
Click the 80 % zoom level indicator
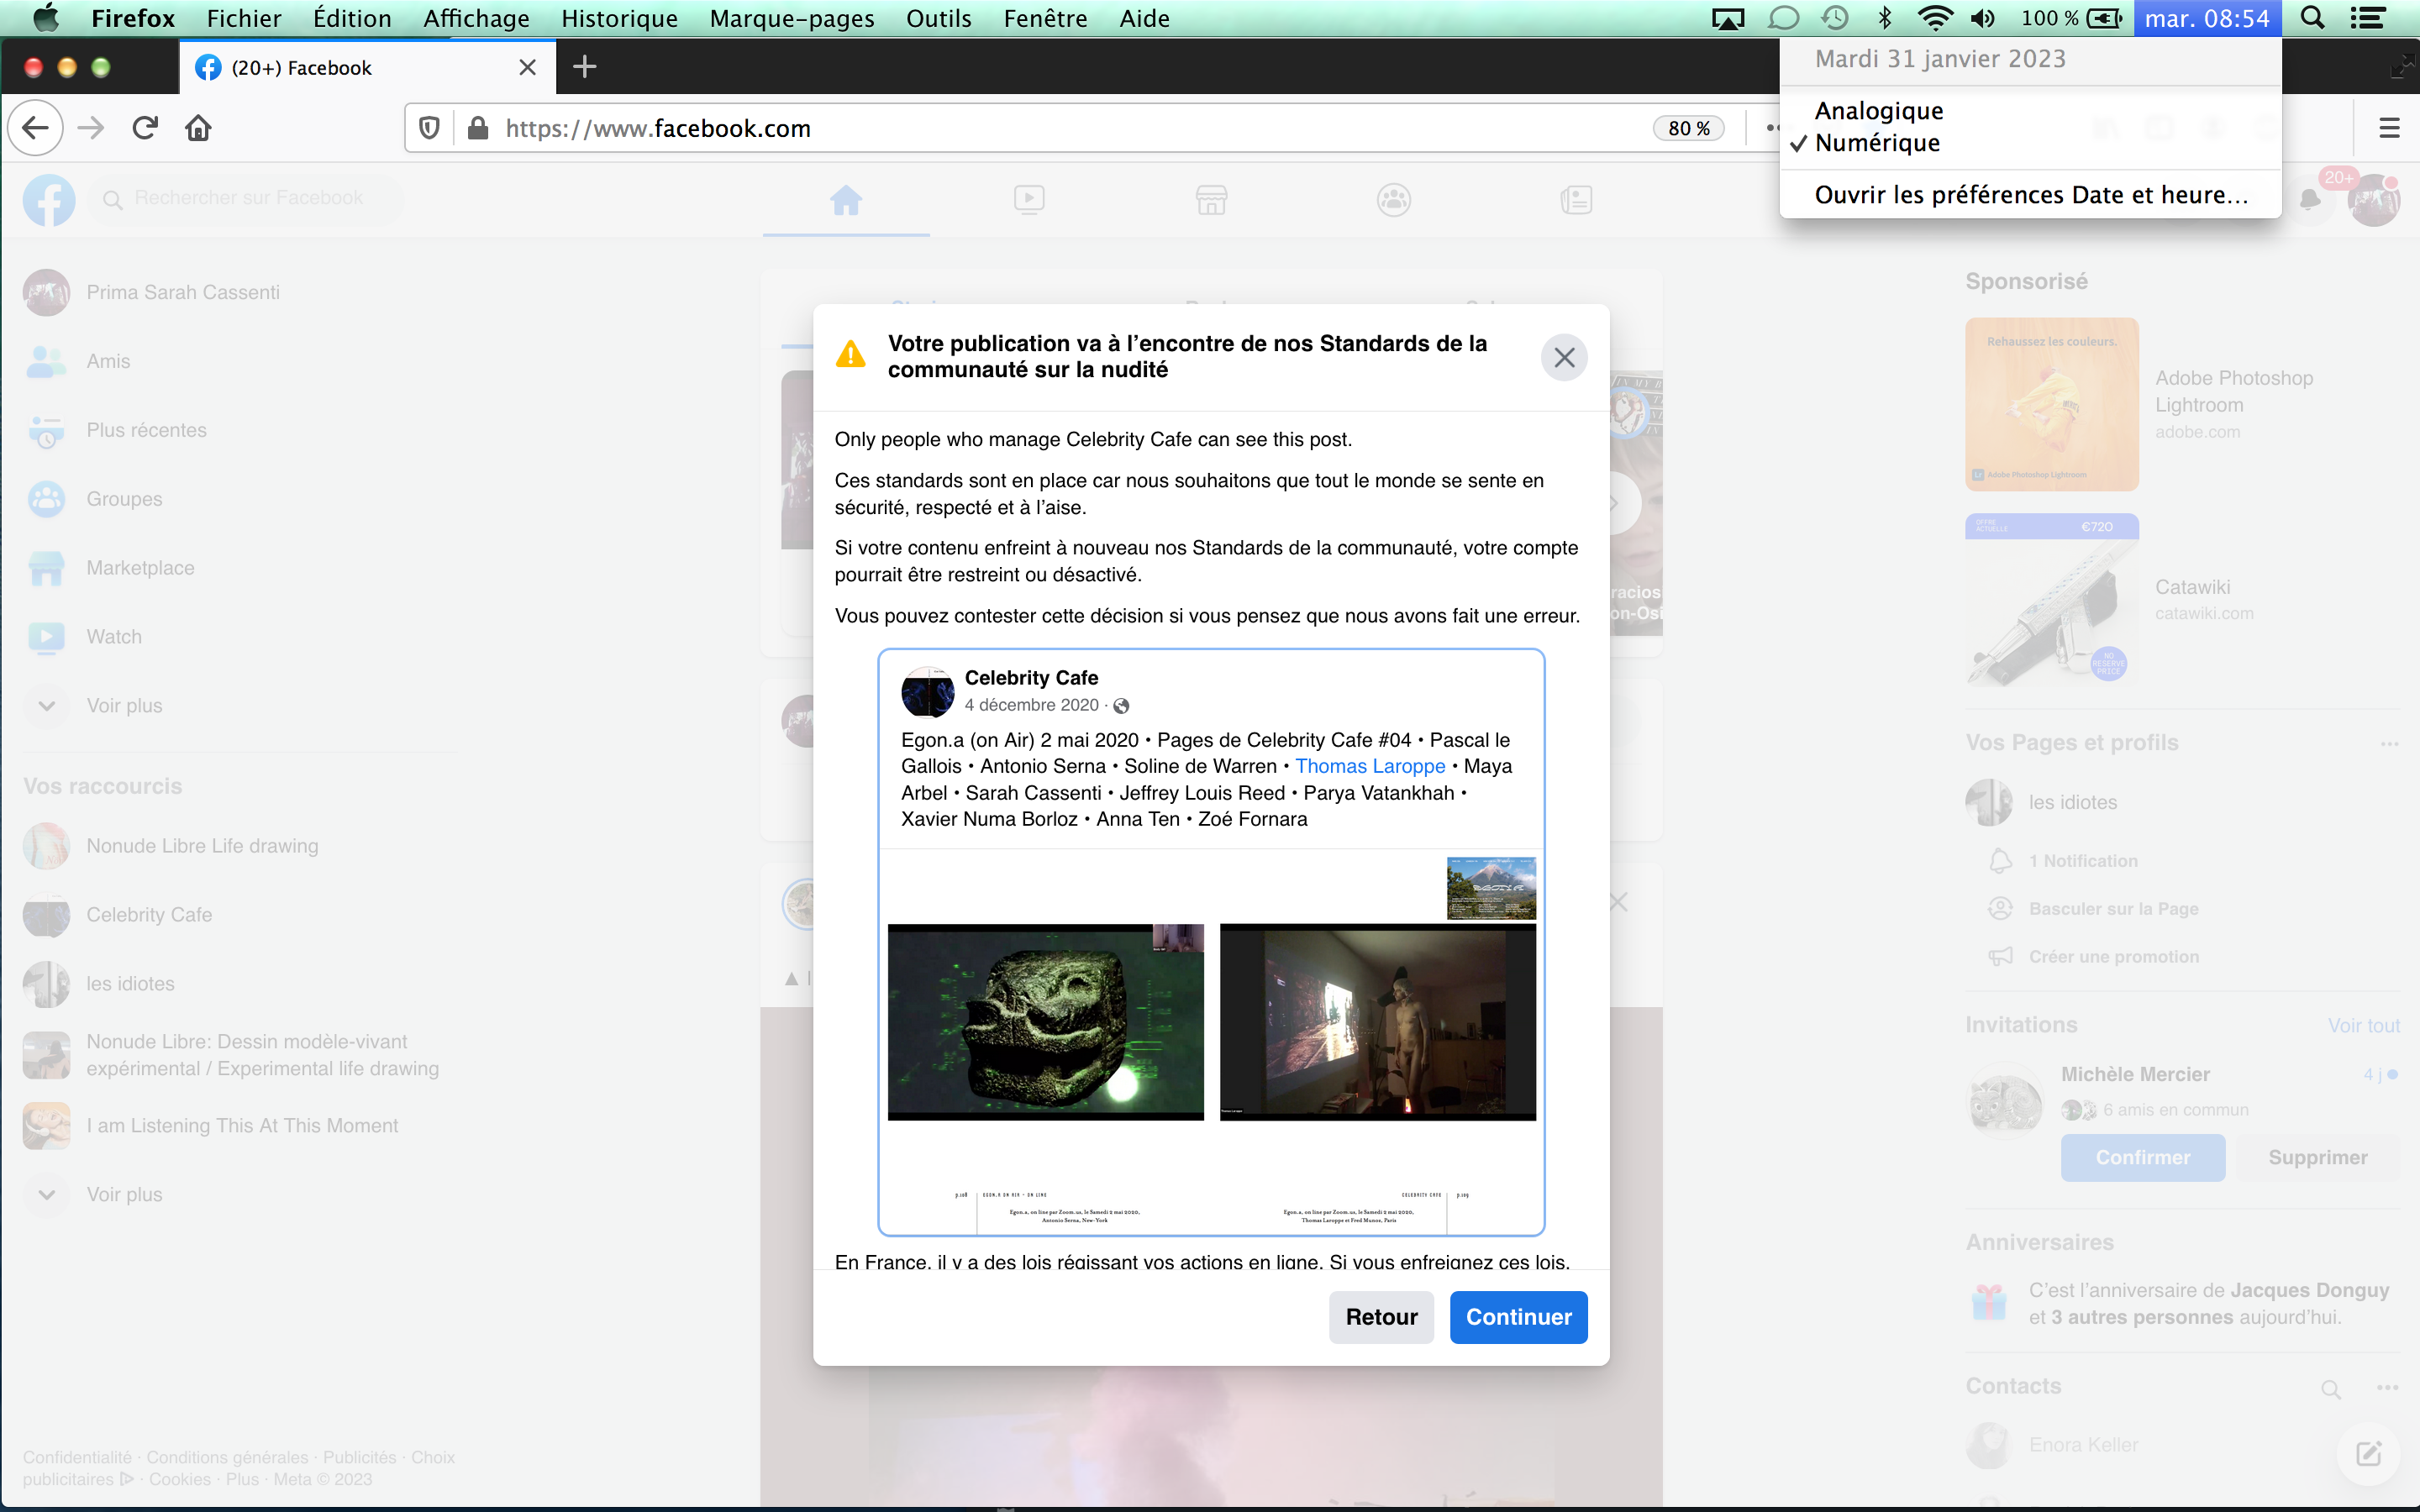pos(1689,128)
